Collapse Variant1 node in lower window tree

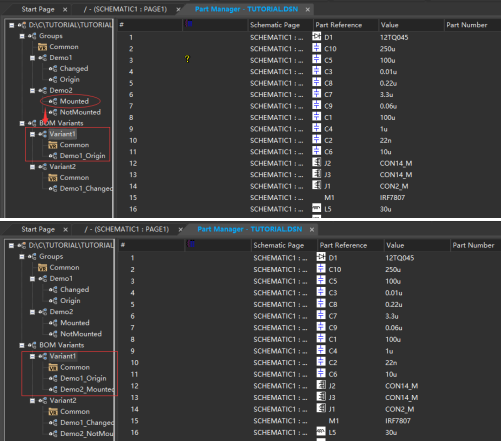pos(32,356)
